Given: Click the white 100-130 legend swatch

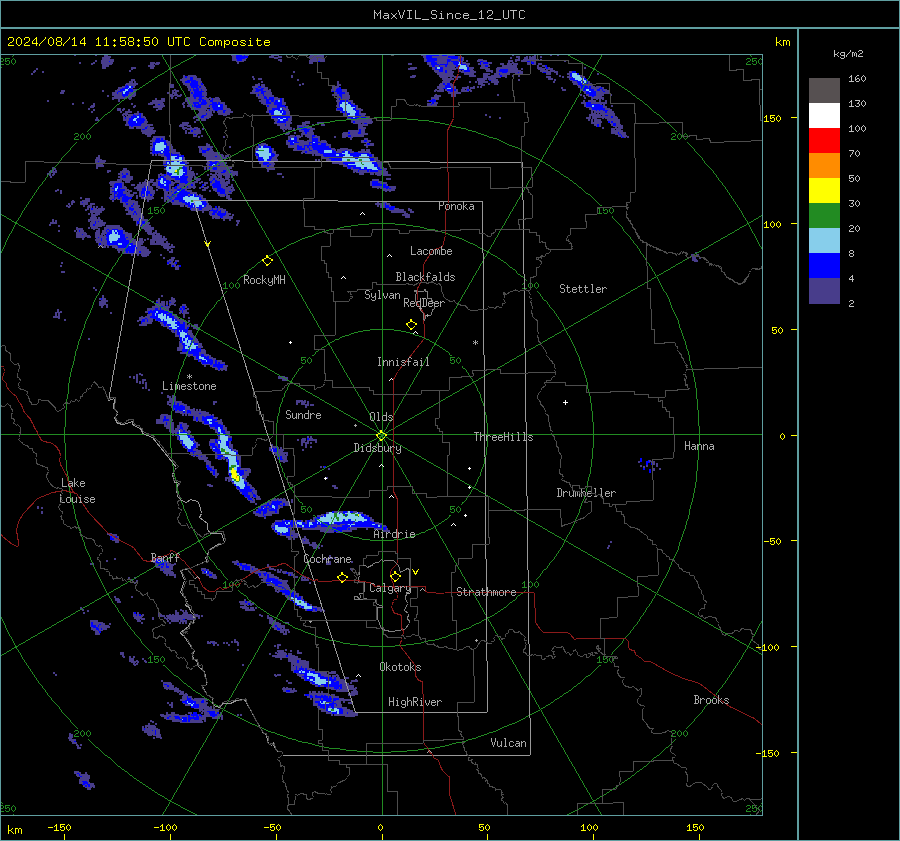Looking at the screenshot, I should point(824,115).
